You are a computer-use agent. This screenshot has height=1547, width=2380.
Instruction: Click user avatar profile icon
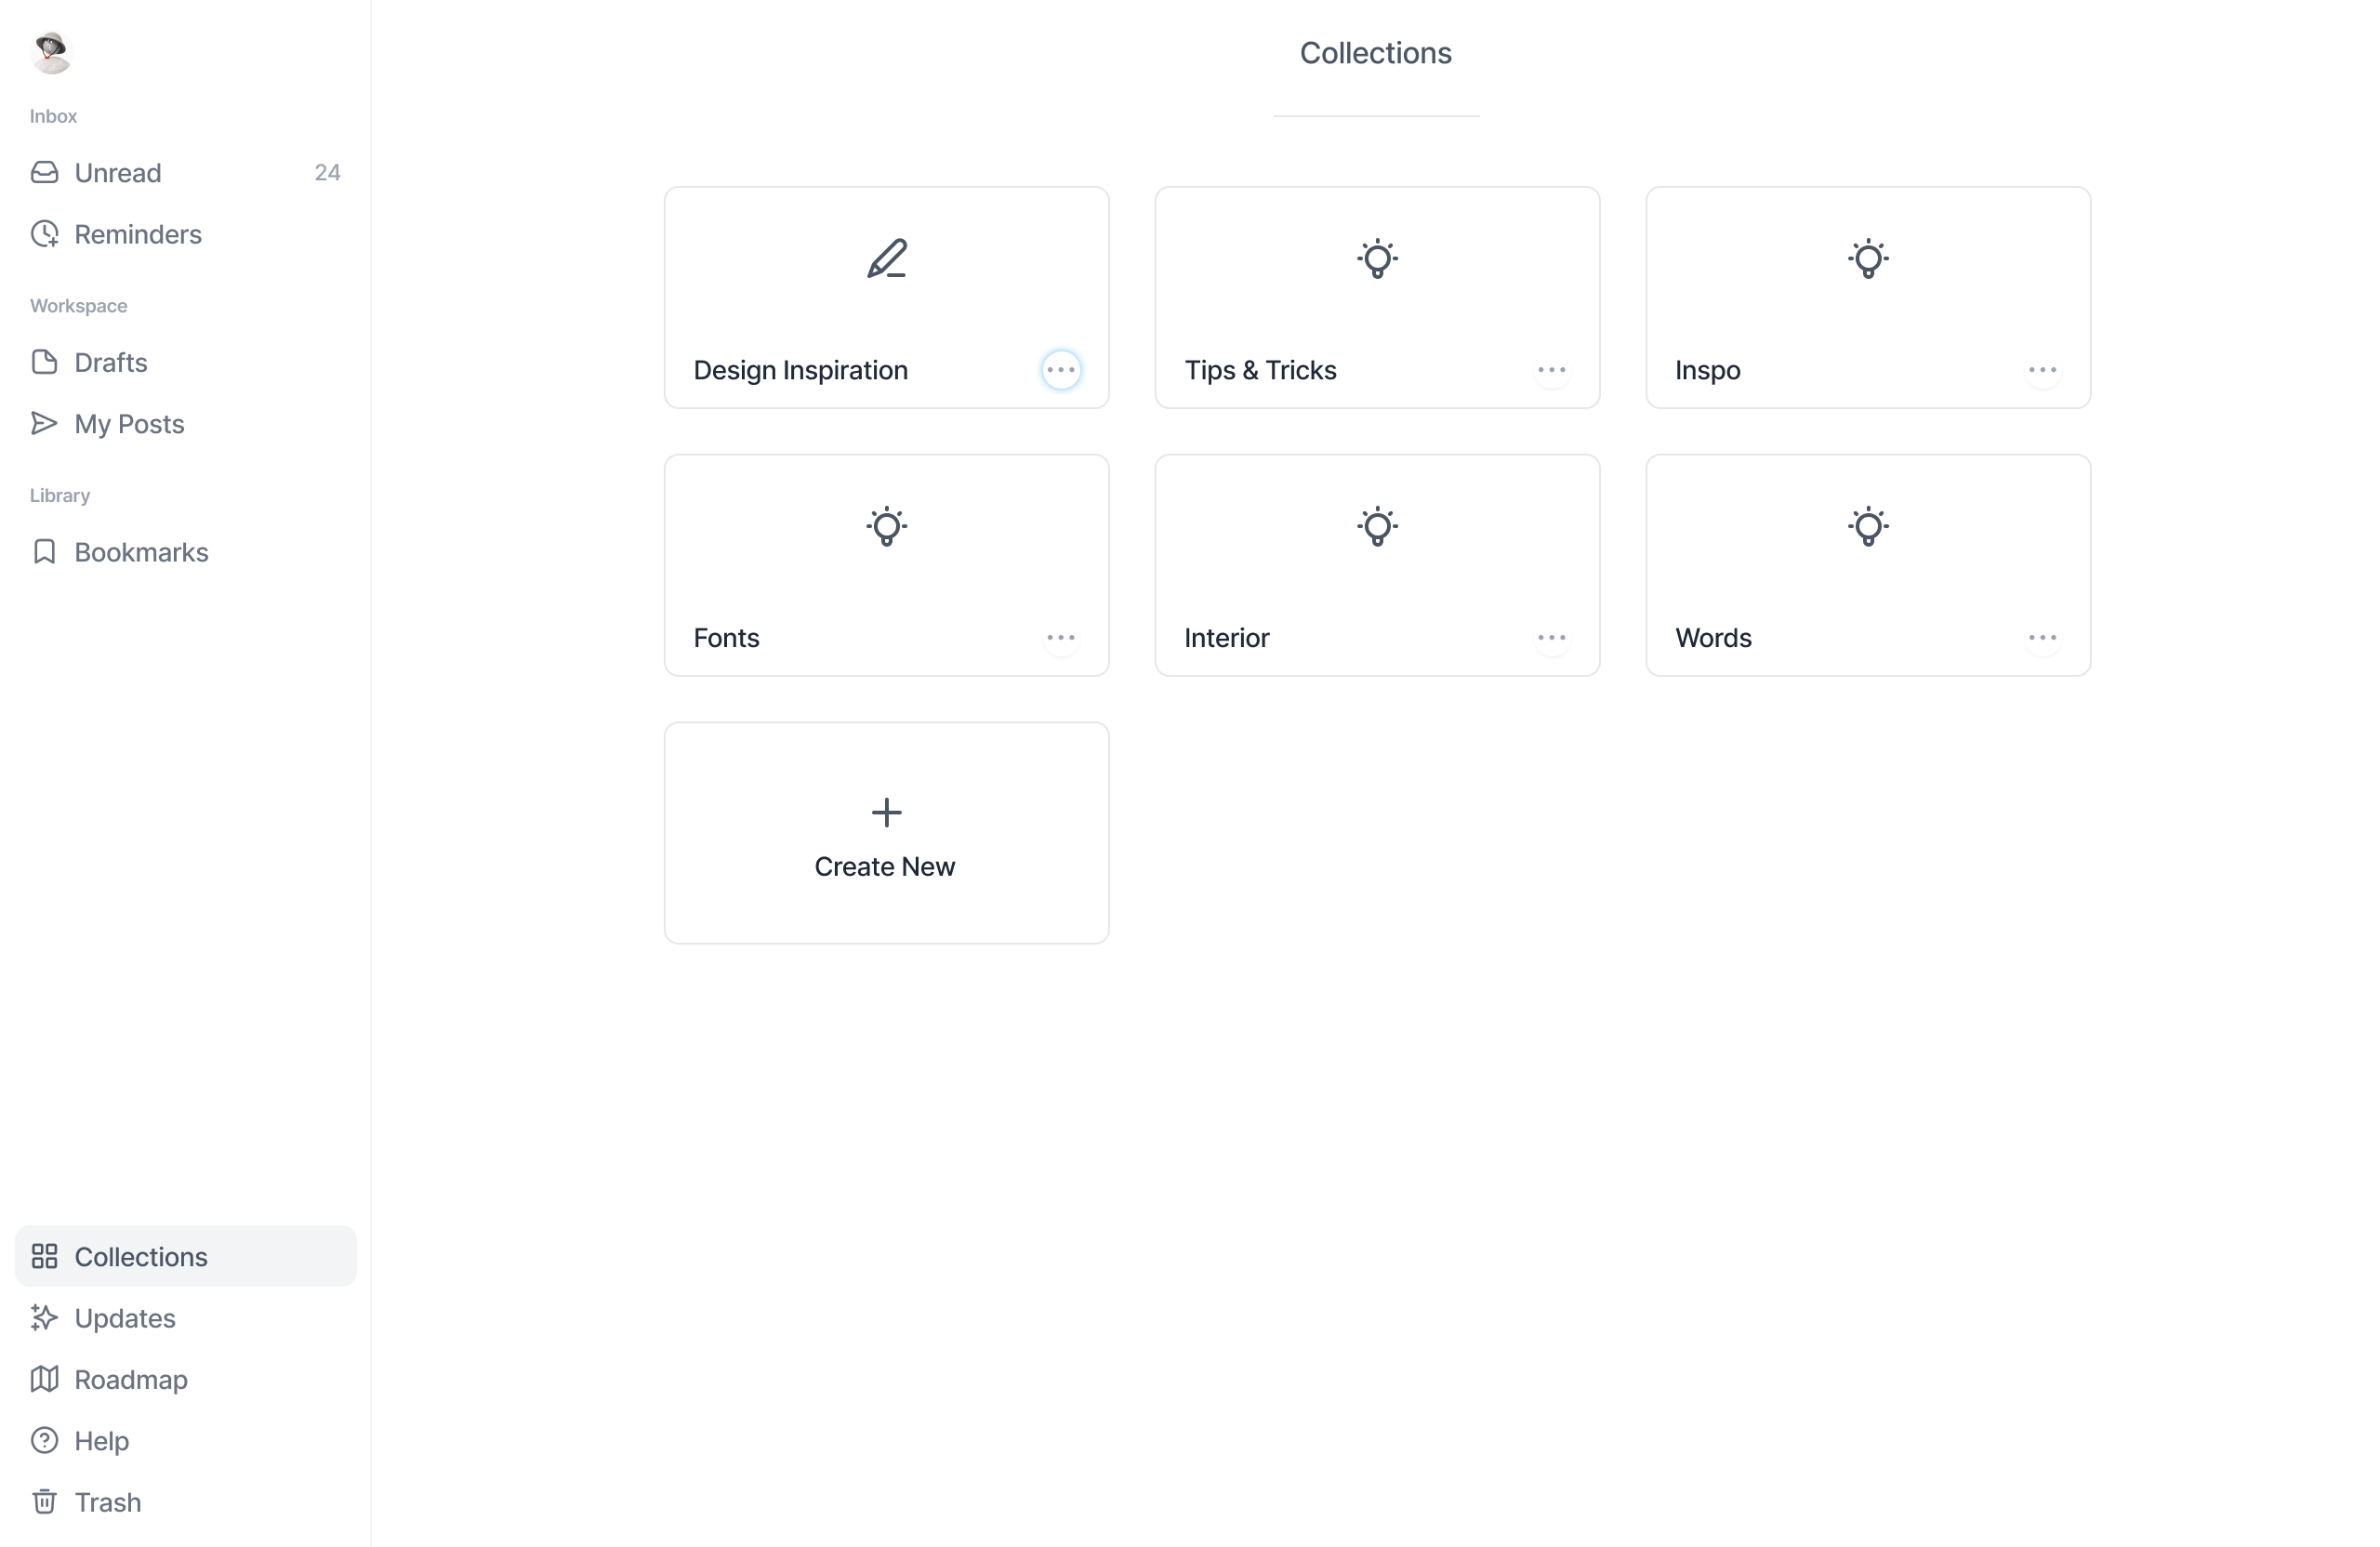[52, 52]
